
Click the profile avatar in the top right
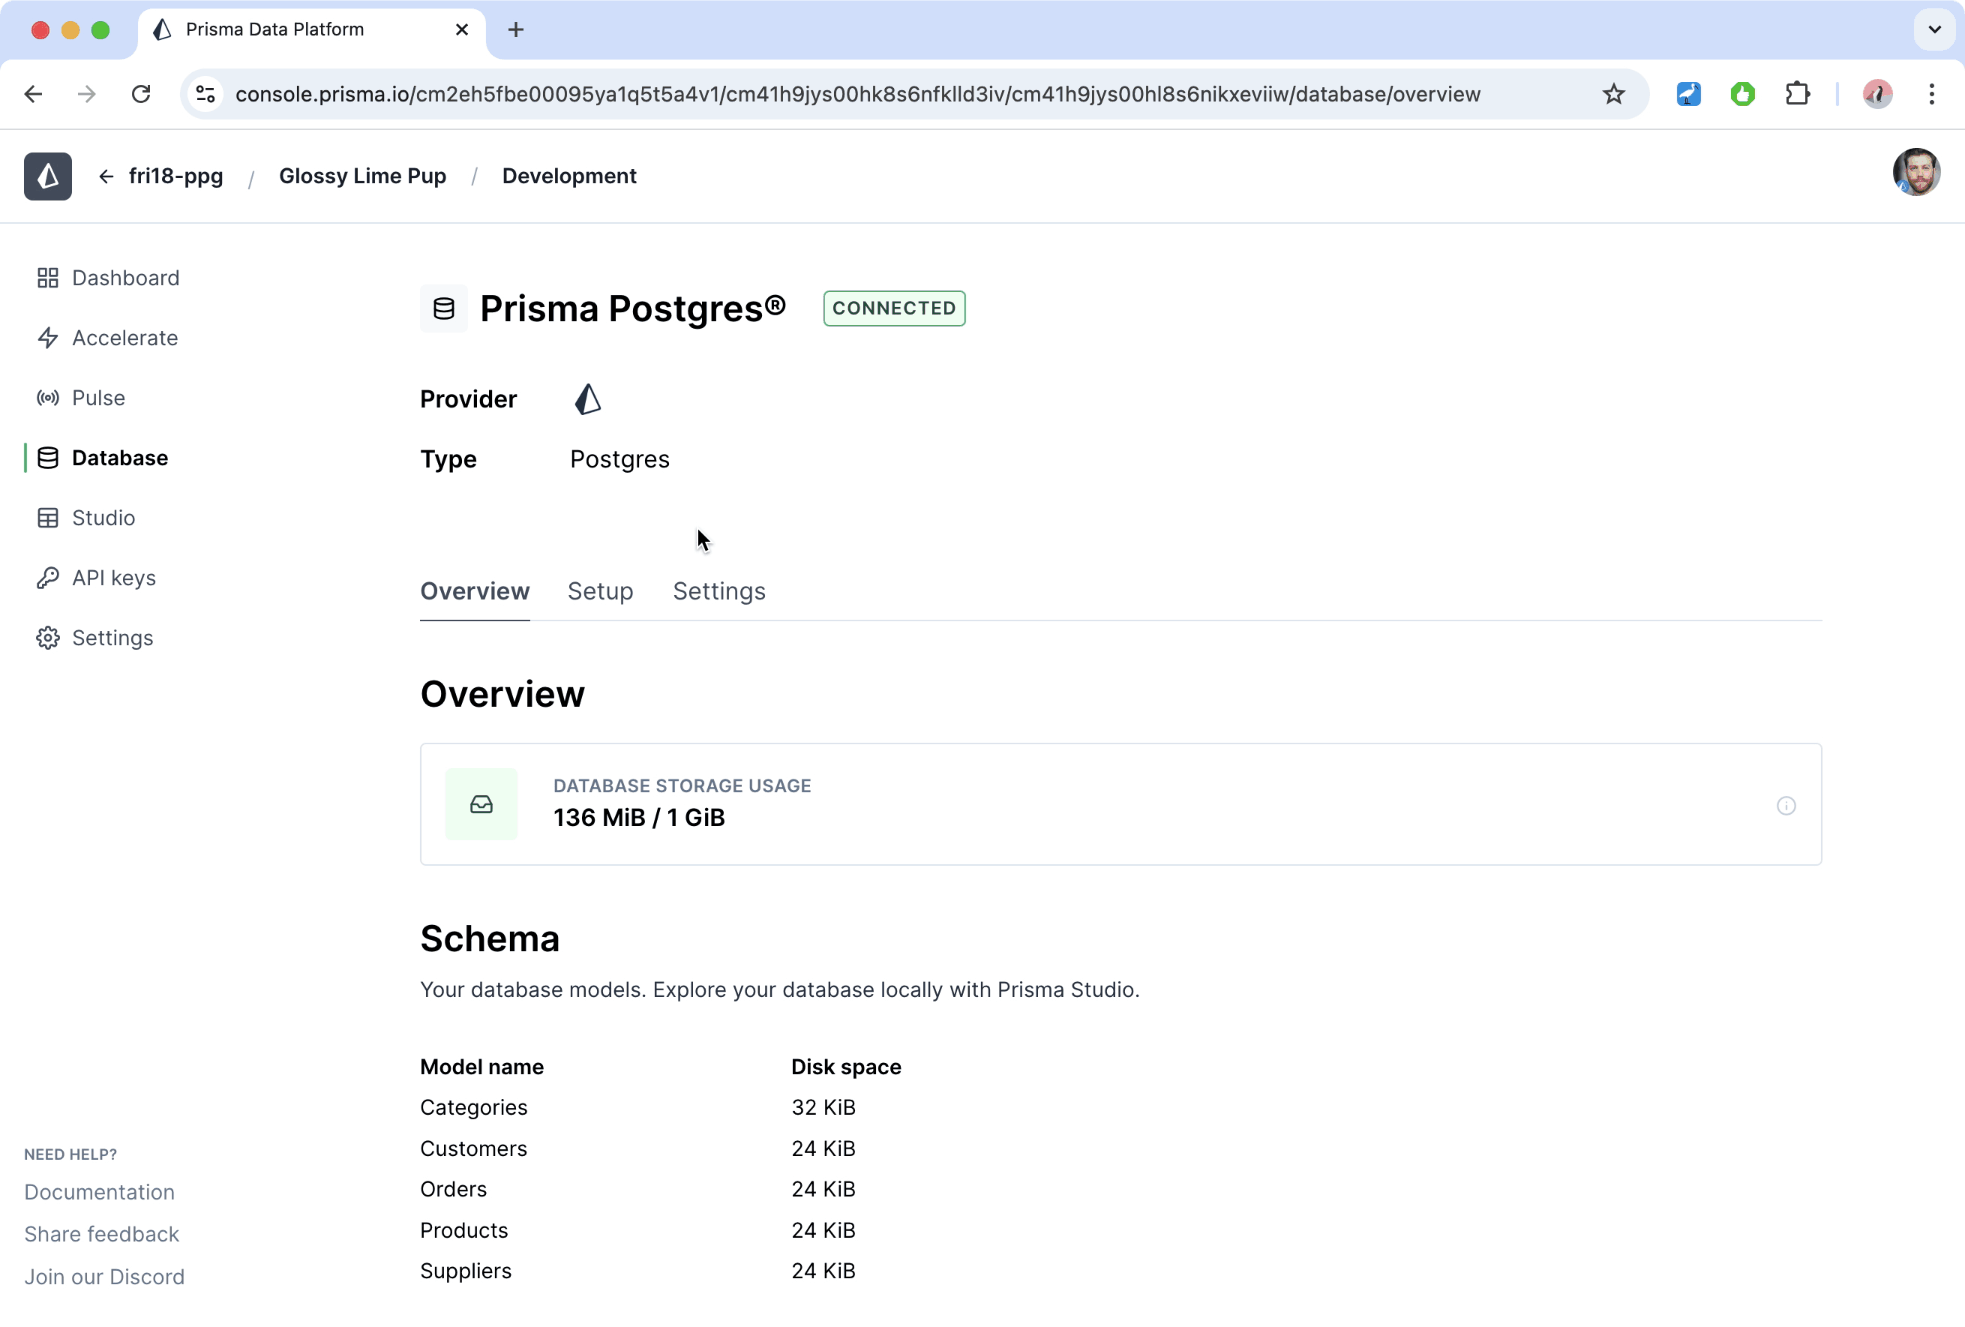point(1915,172)
